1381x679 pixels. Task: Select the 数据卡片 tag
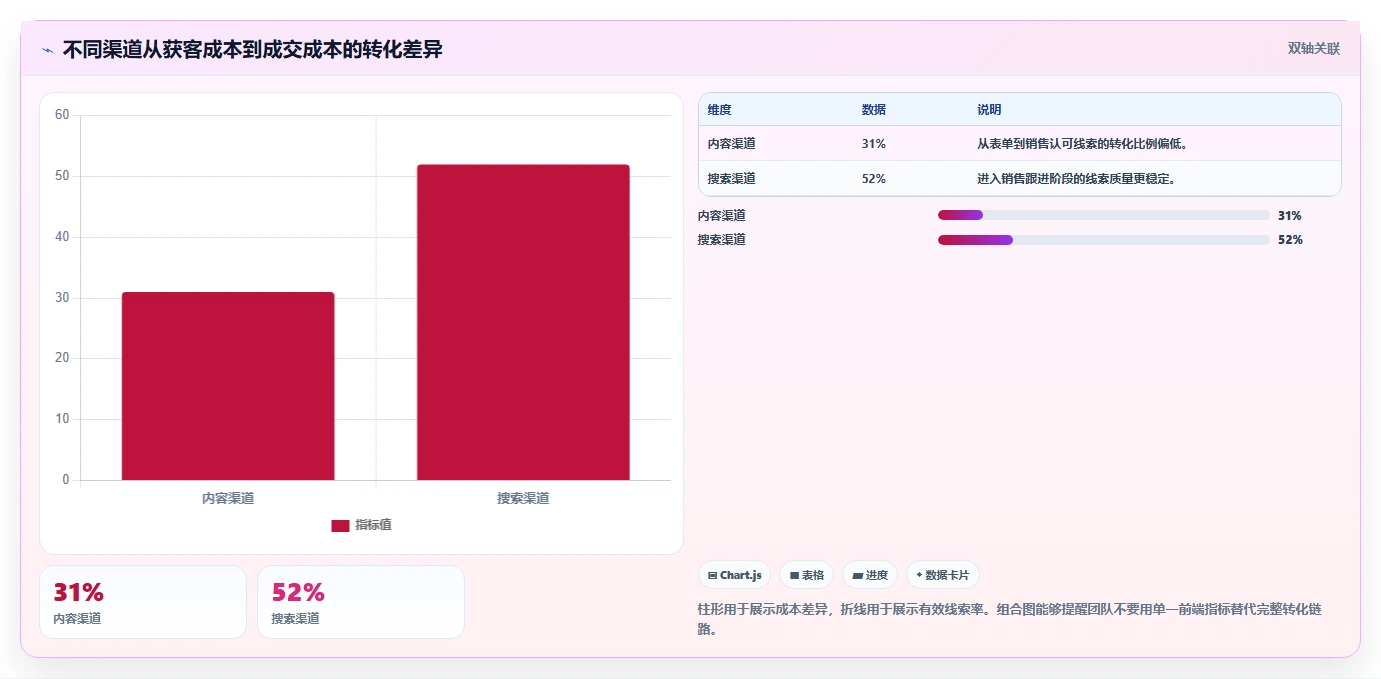pos(943,575)
